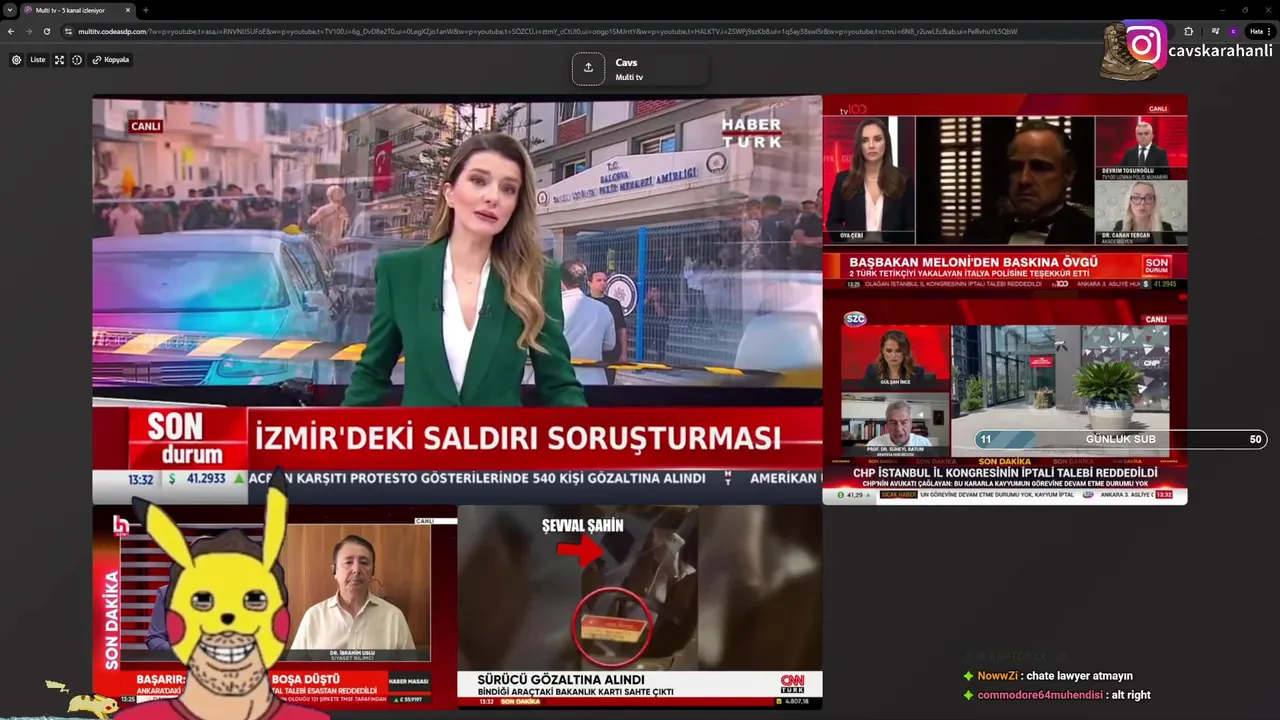Click the commodore64muhendisi chat username
Viewport: 1280px width, 720px height.
click(1040, 695)
